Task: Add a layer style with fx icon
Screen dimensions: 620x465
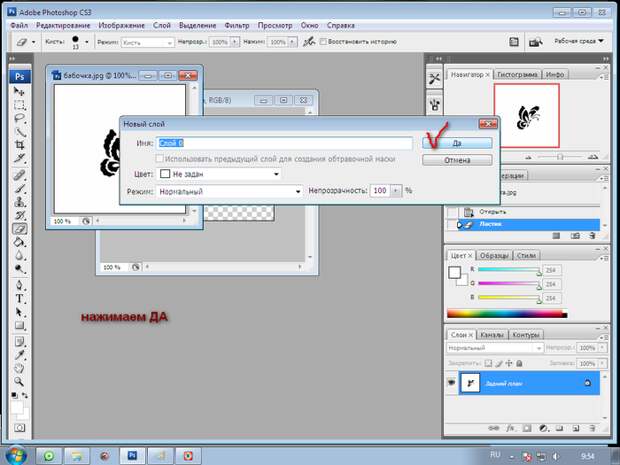Action: (x=510, y=428)
